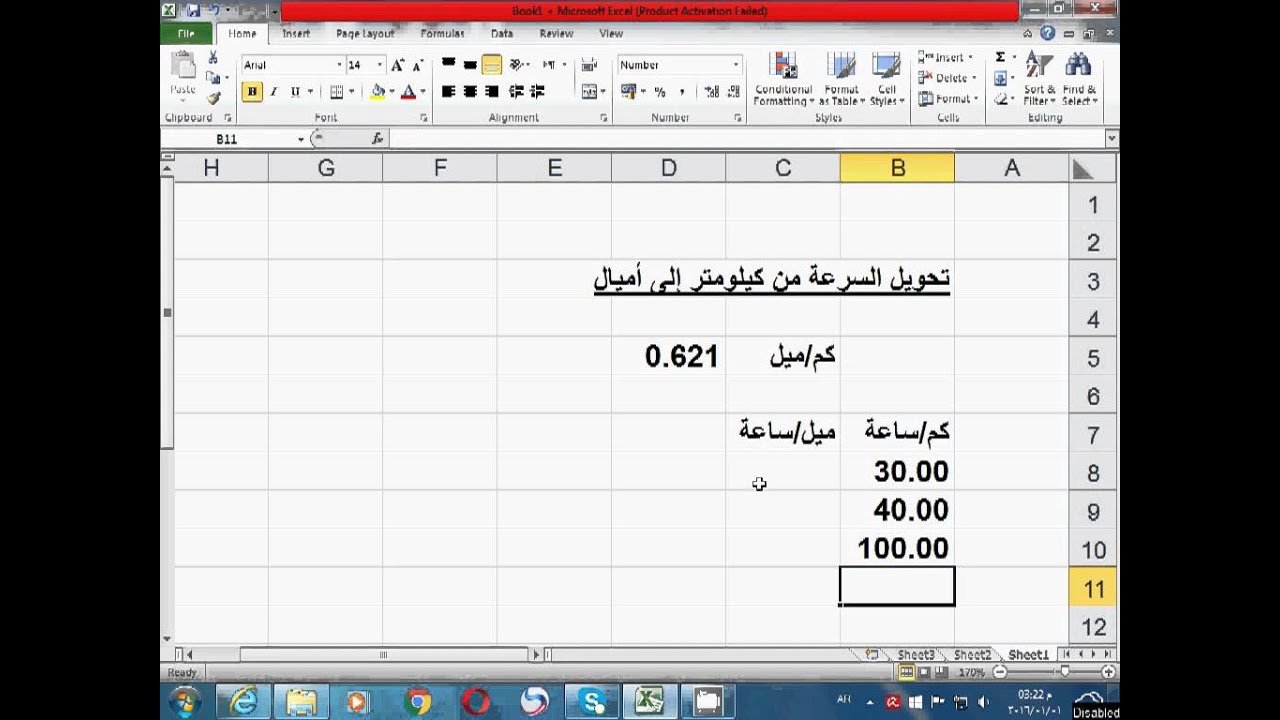Switch to the Insert ribbon tab
The height and width of the screenshot is (720, 1280).
pos(296,33)
